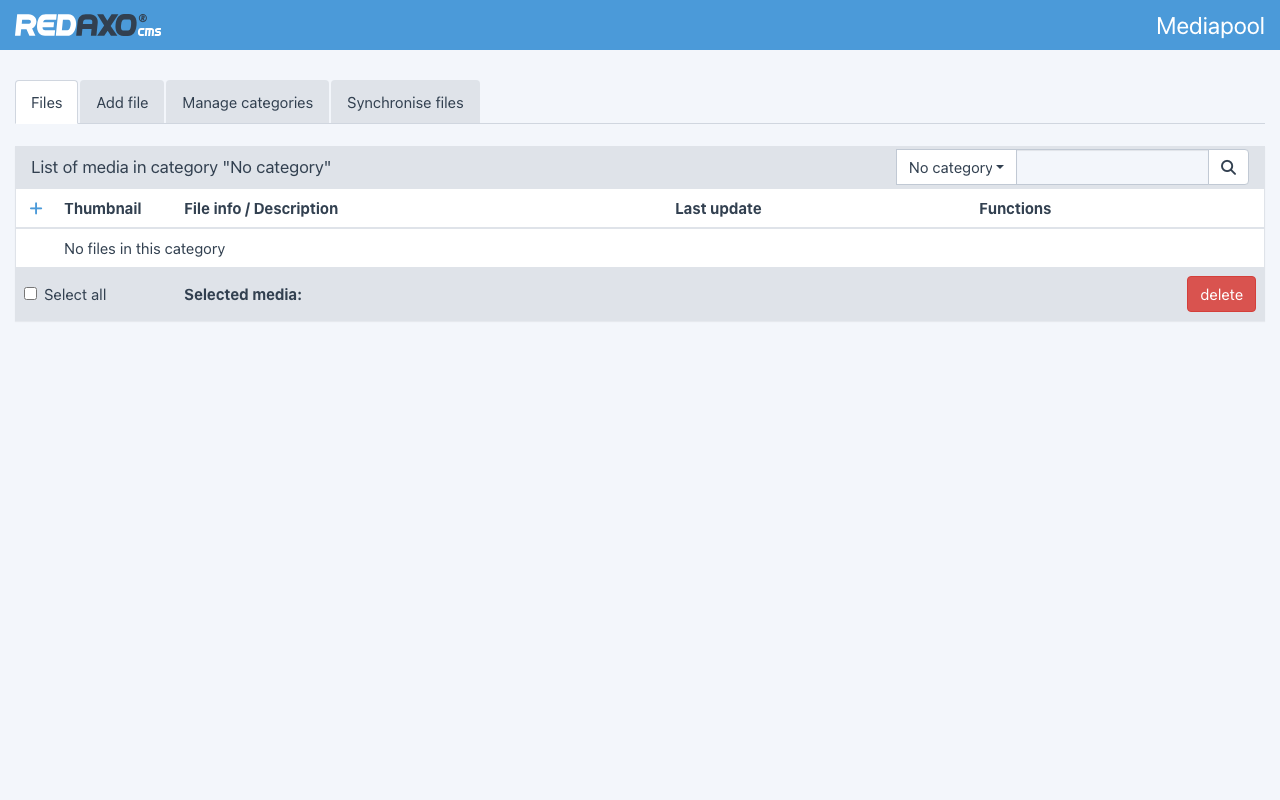Viewport: 1280px width, 800px height.
Task: Tick the Select all checkbox
Action: (31, 294)
